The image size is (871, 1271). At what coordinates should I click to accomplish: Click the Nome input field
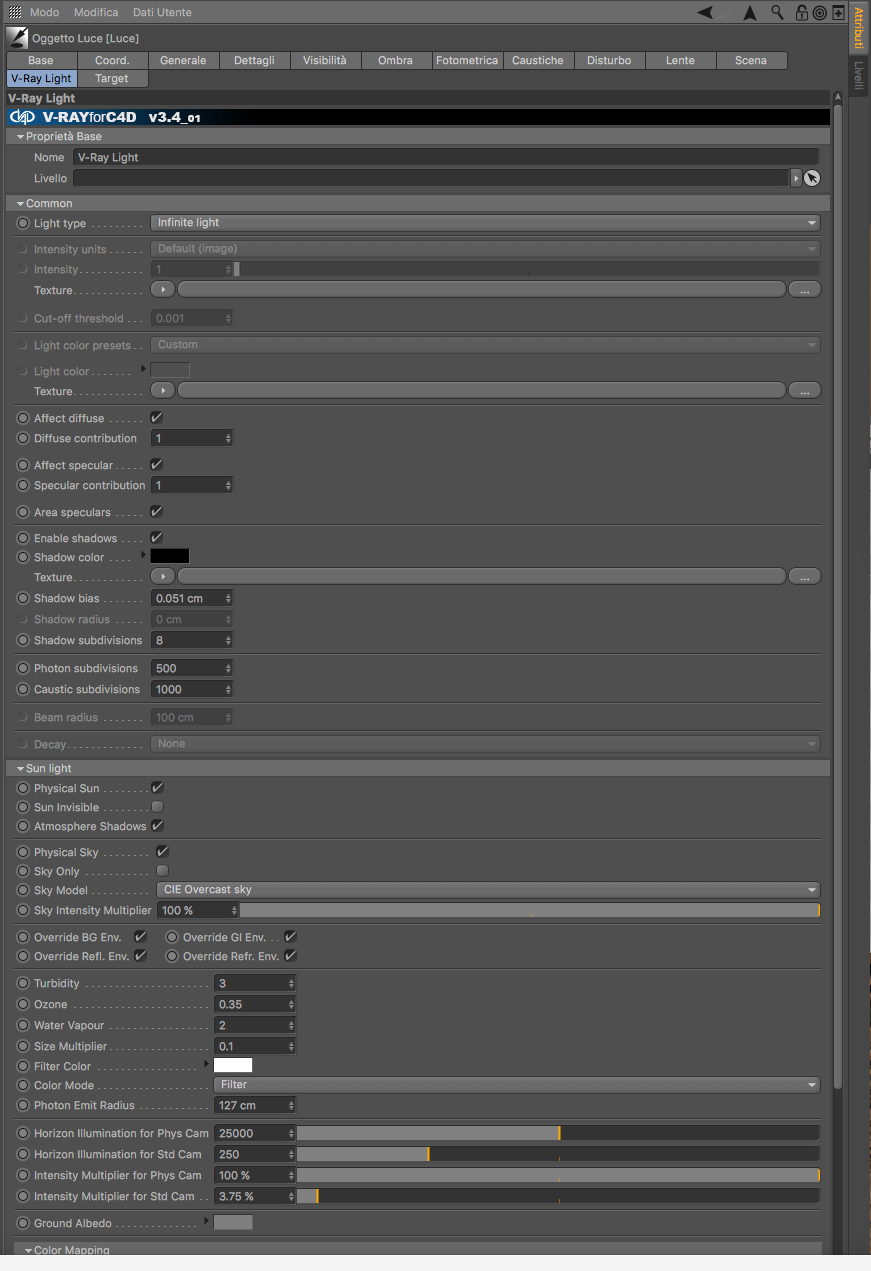click(x=445, y=157)
